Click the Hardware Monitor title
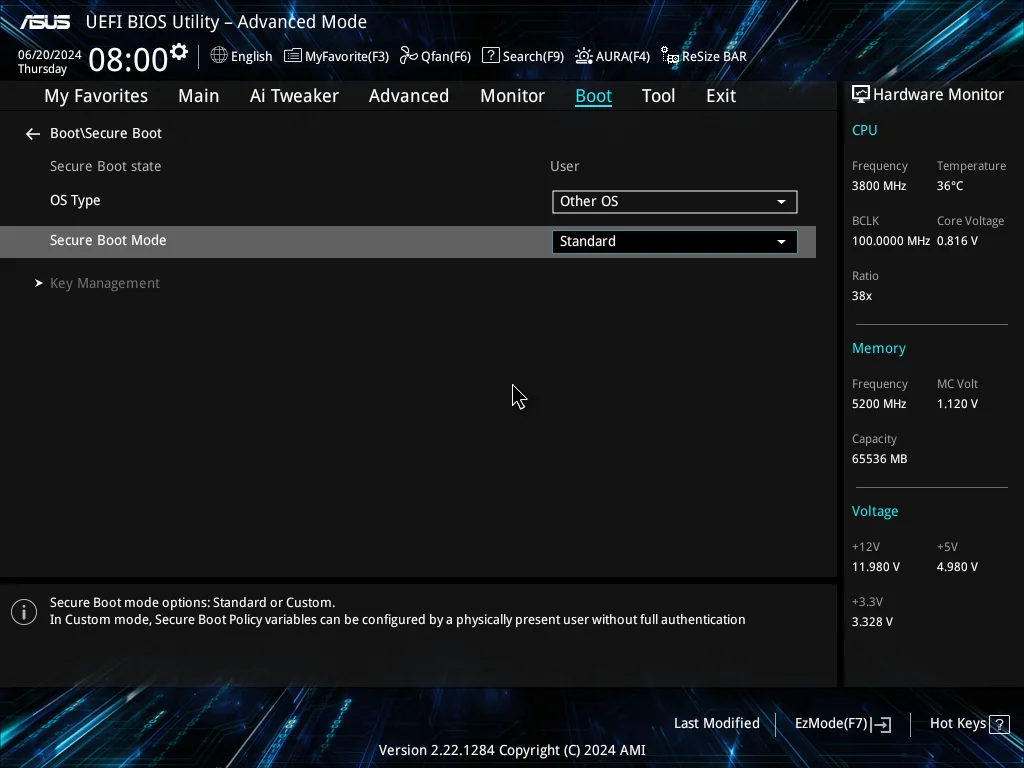Viewport: 1024px width, 768px height. click(x=938, y=95)
